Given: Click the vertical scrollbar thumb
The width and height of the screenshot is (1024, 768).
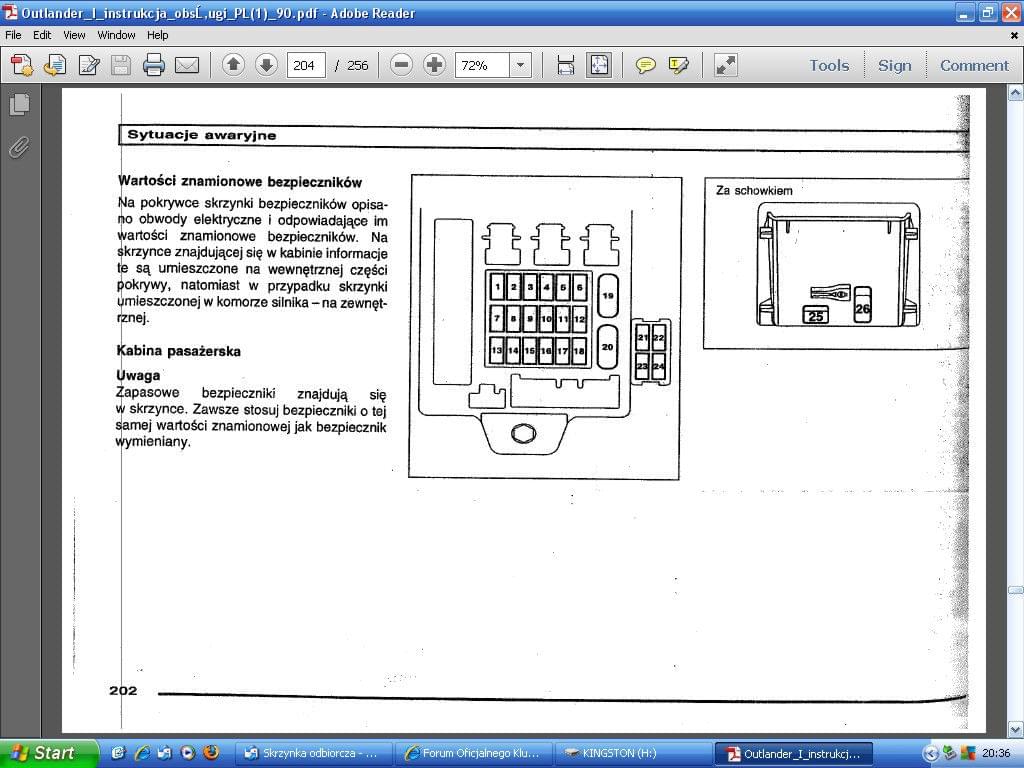Looking at the screenshot, I should coord(1016,590).
